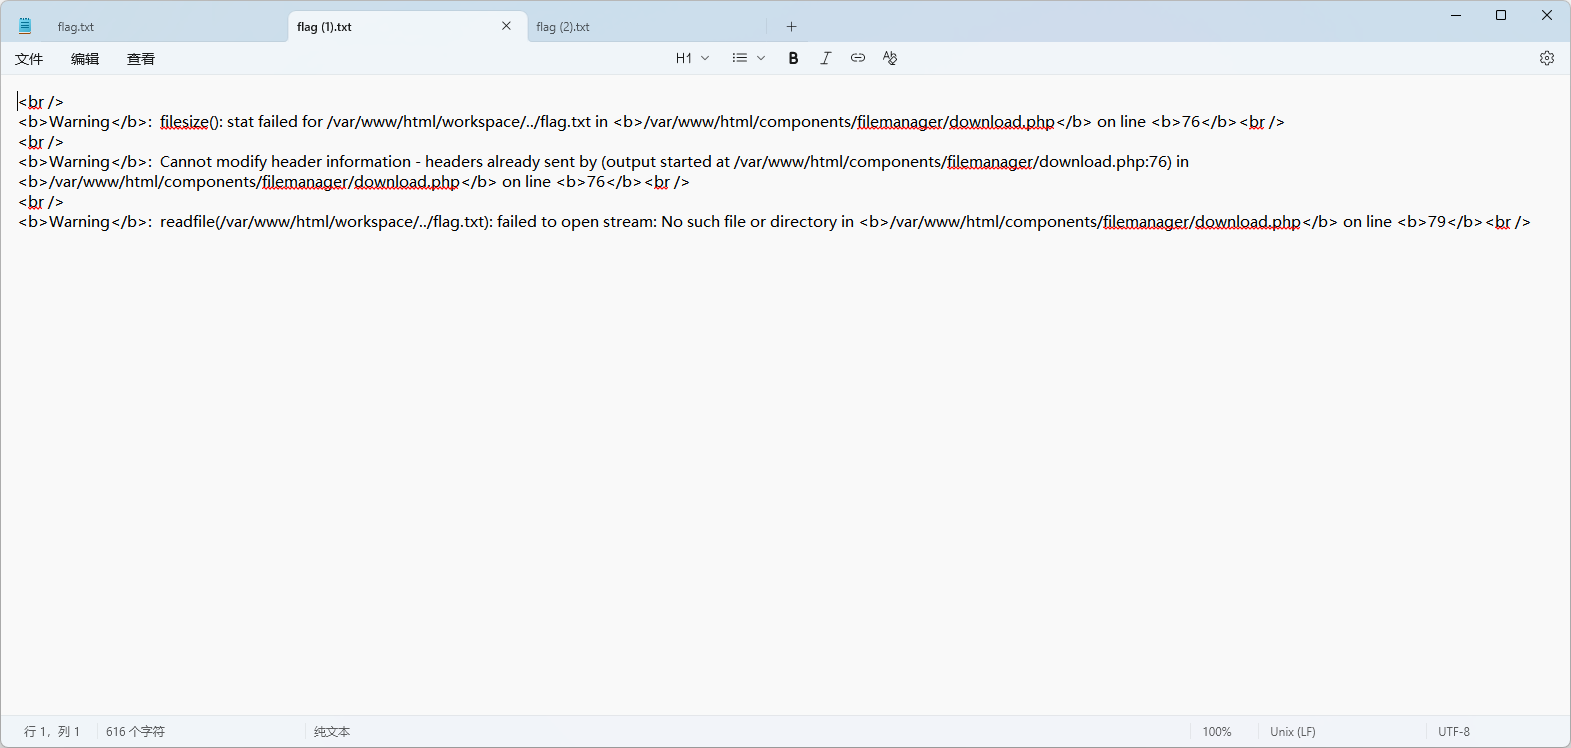Image resolution: width=1571 pixels, height=748 pixels.
Task: Click the 纯文本 format indicator
Action: coord(332,732)
